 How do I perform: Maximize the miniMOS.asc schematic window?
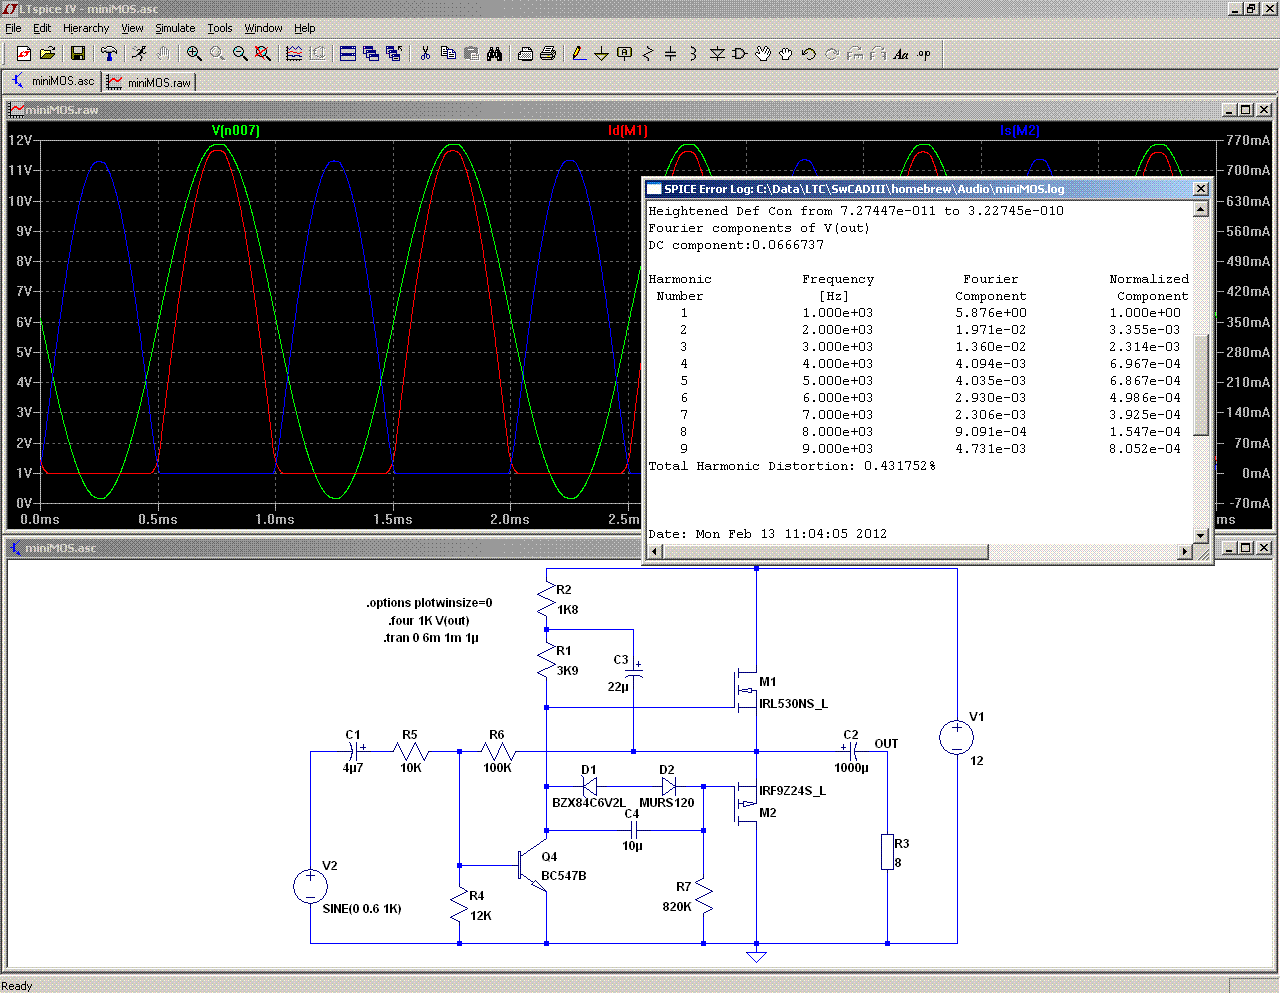[x=1245, y=548]
